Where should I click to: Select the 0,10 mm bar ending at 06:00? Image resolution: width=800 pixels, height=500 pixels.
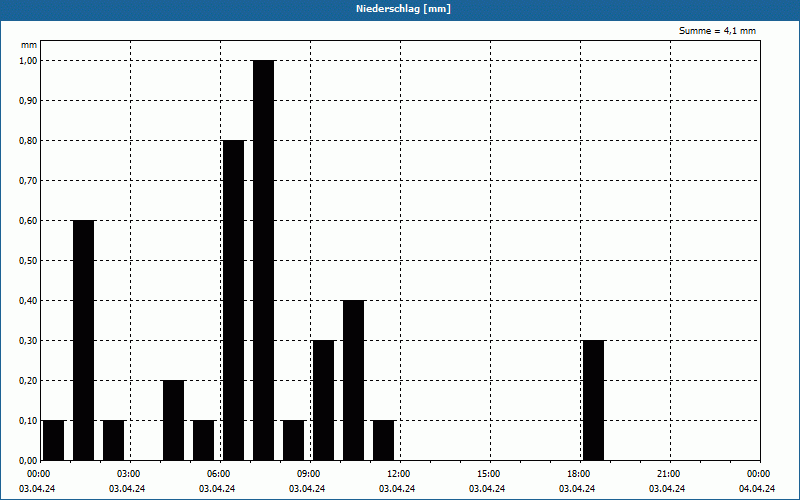click(204, 440)
